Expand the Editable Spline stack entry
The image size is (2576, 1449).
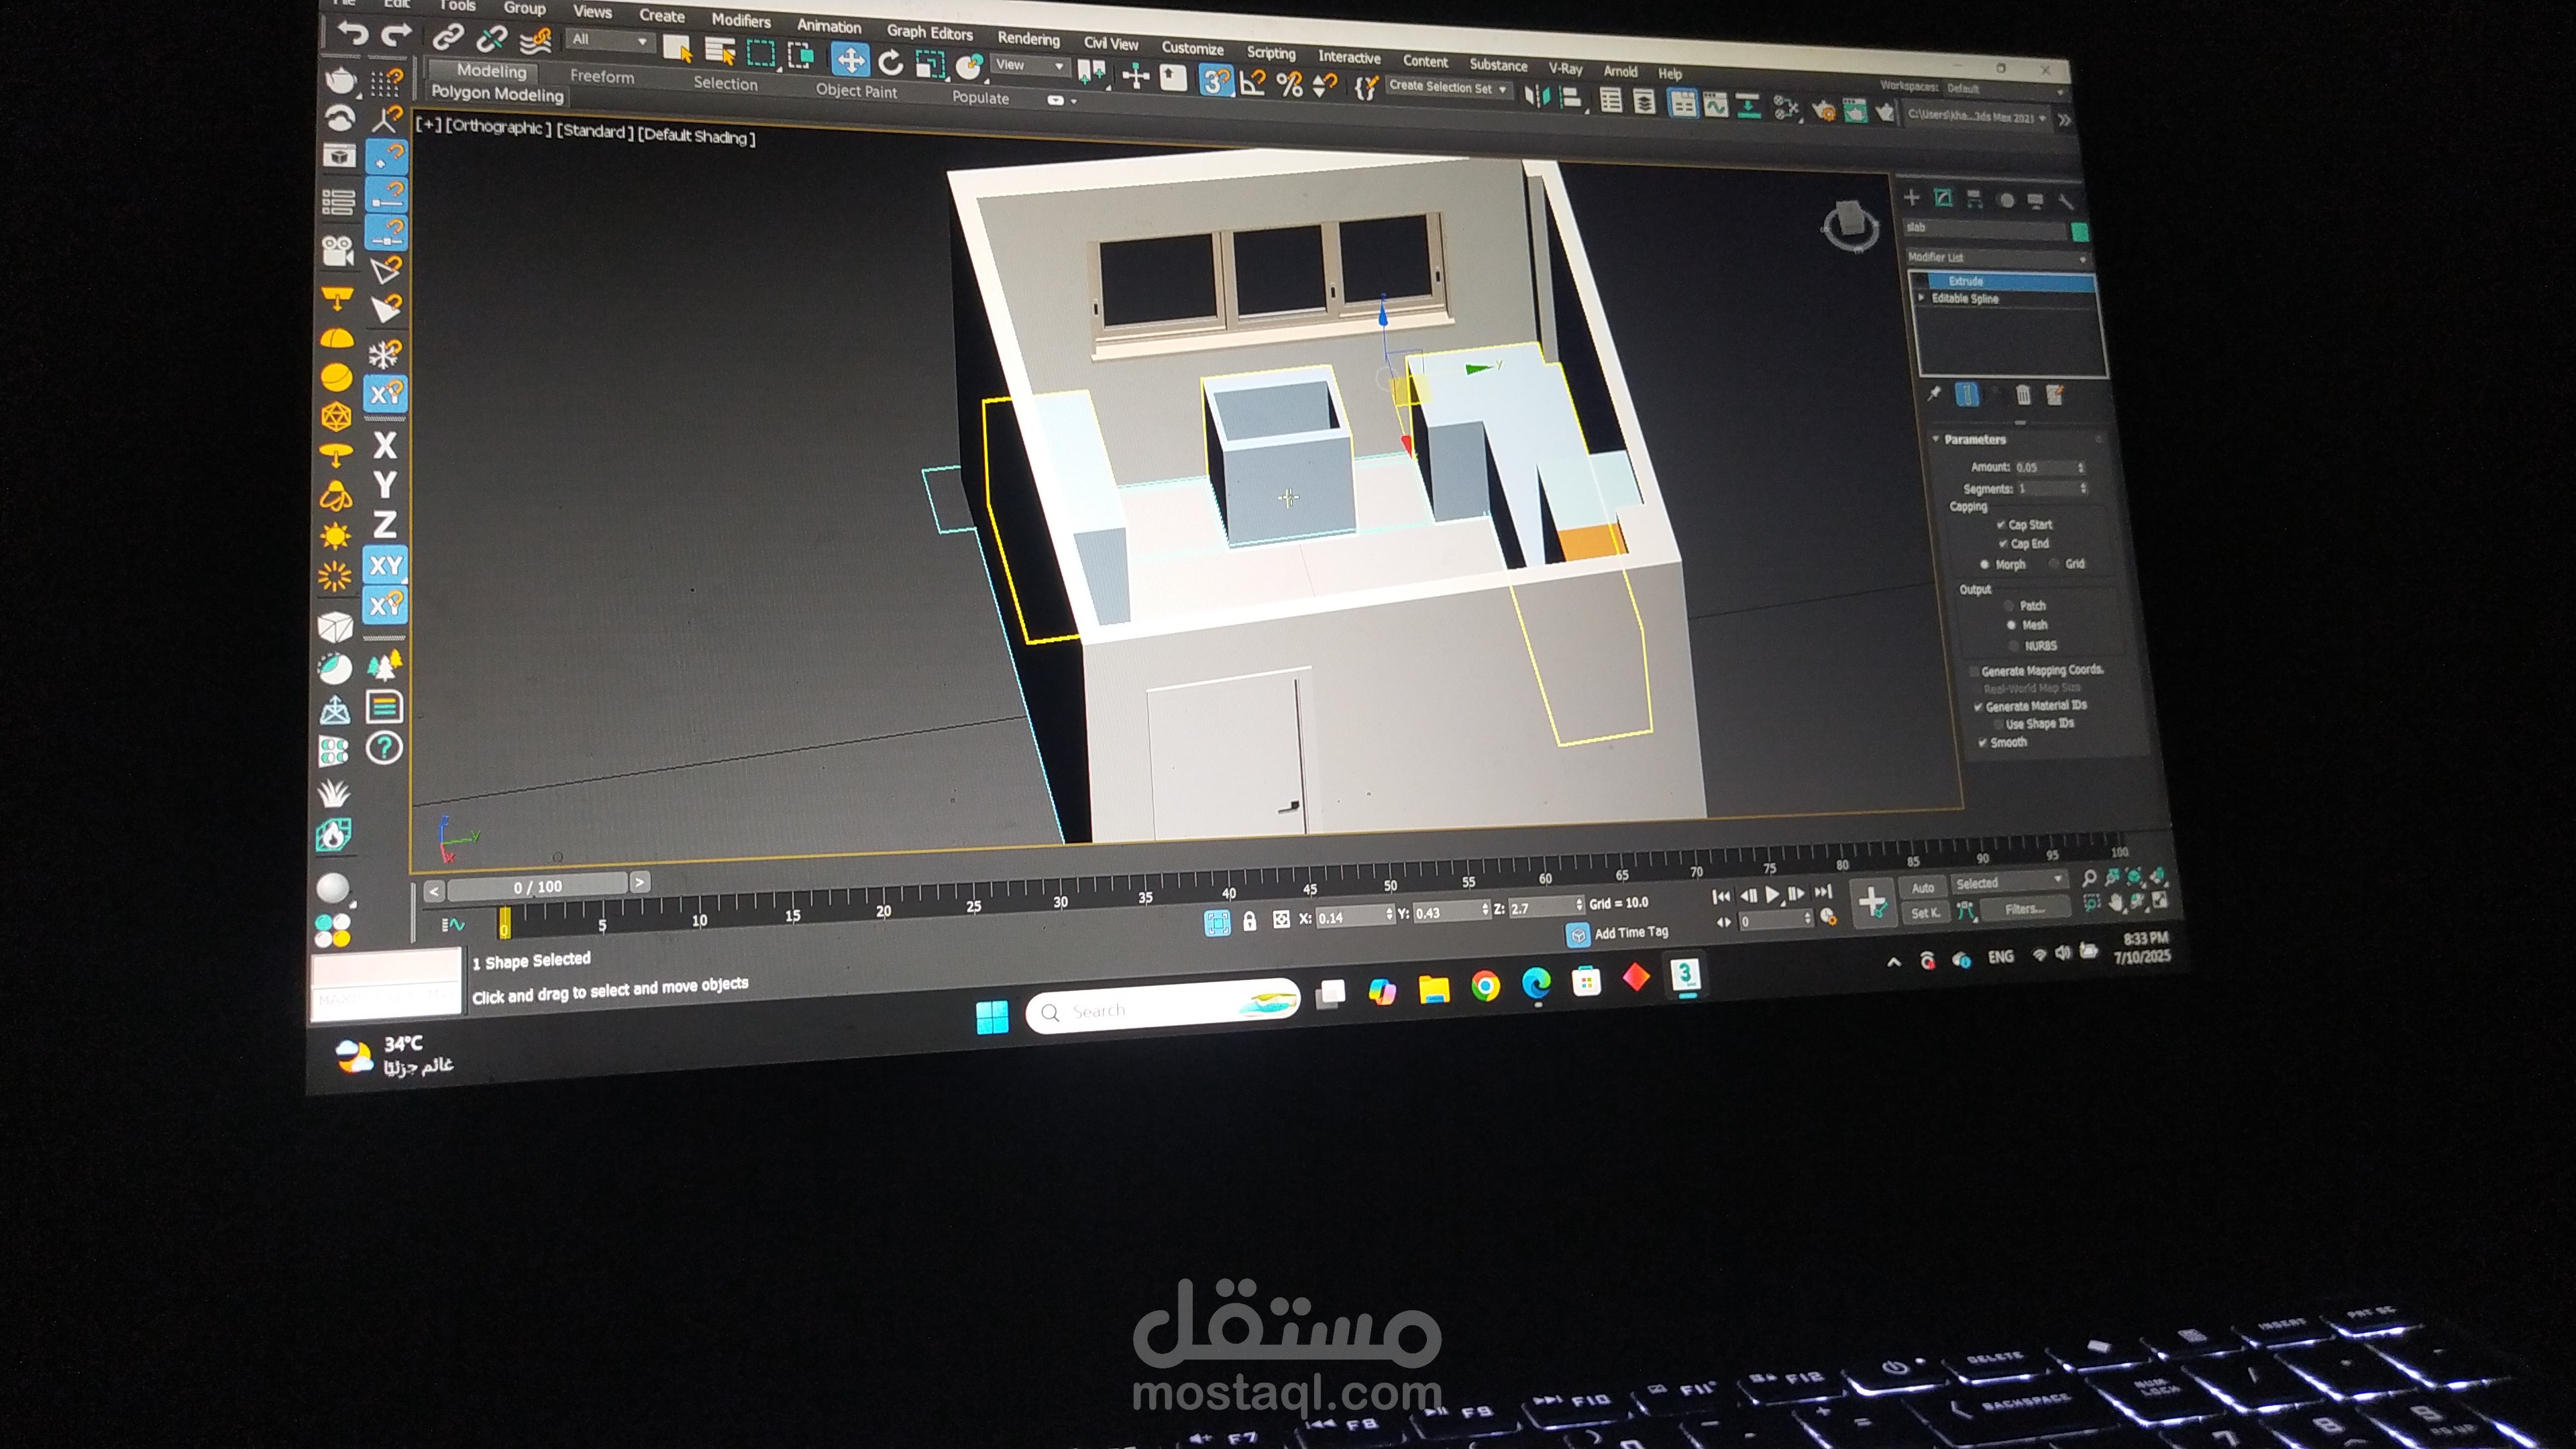click(x=1921, y=297)
